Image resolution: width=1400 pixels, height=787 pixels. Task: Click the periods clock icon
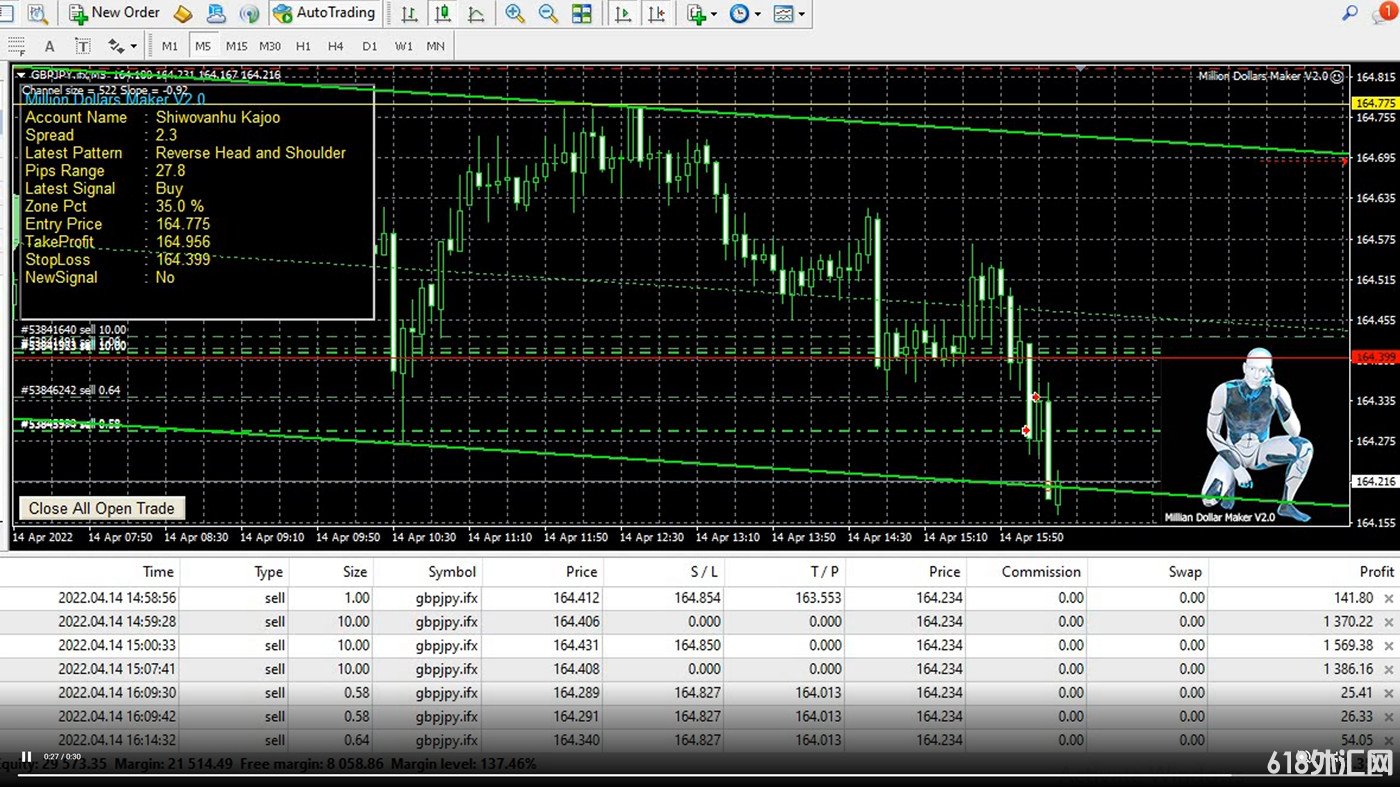pos(739,14)
